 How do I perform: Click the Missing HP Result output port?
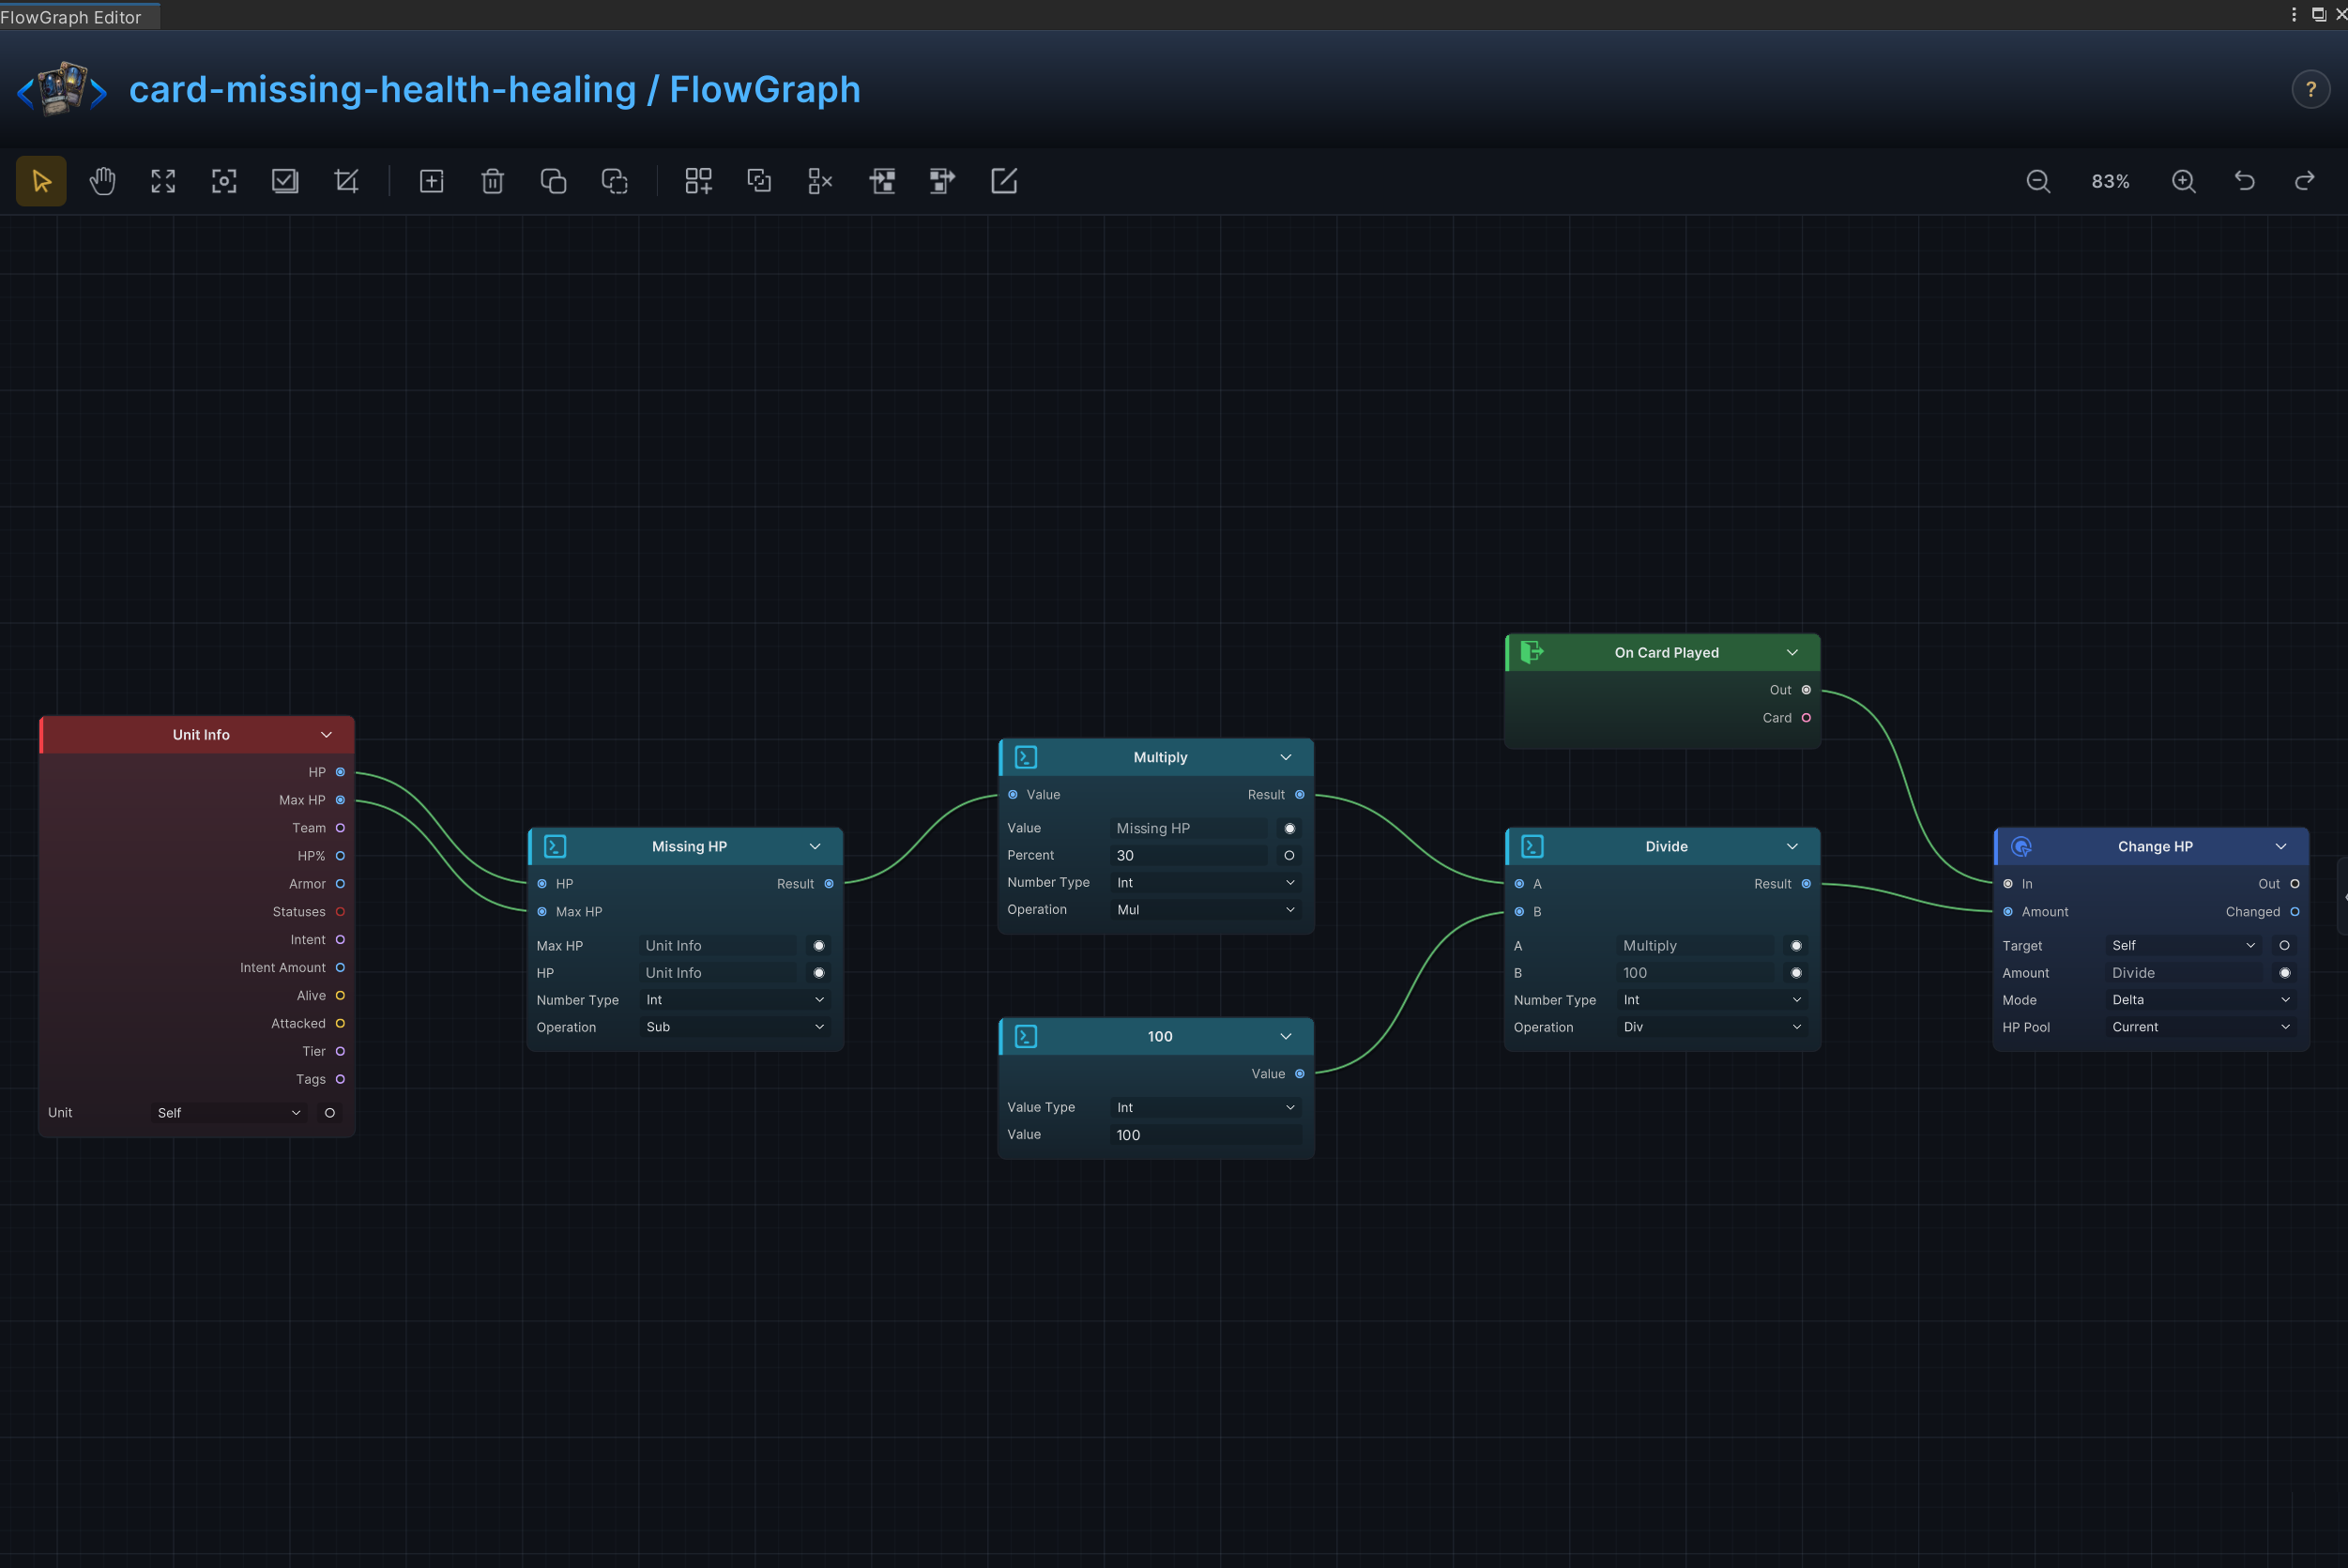coord(829,884)
